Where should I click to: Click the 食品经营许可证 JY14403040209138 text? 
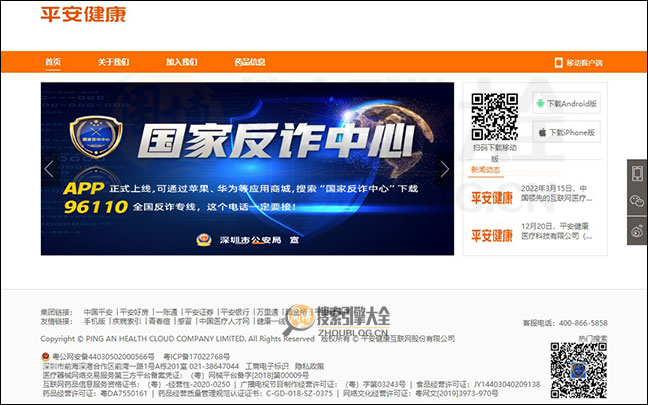coord(478,384)
